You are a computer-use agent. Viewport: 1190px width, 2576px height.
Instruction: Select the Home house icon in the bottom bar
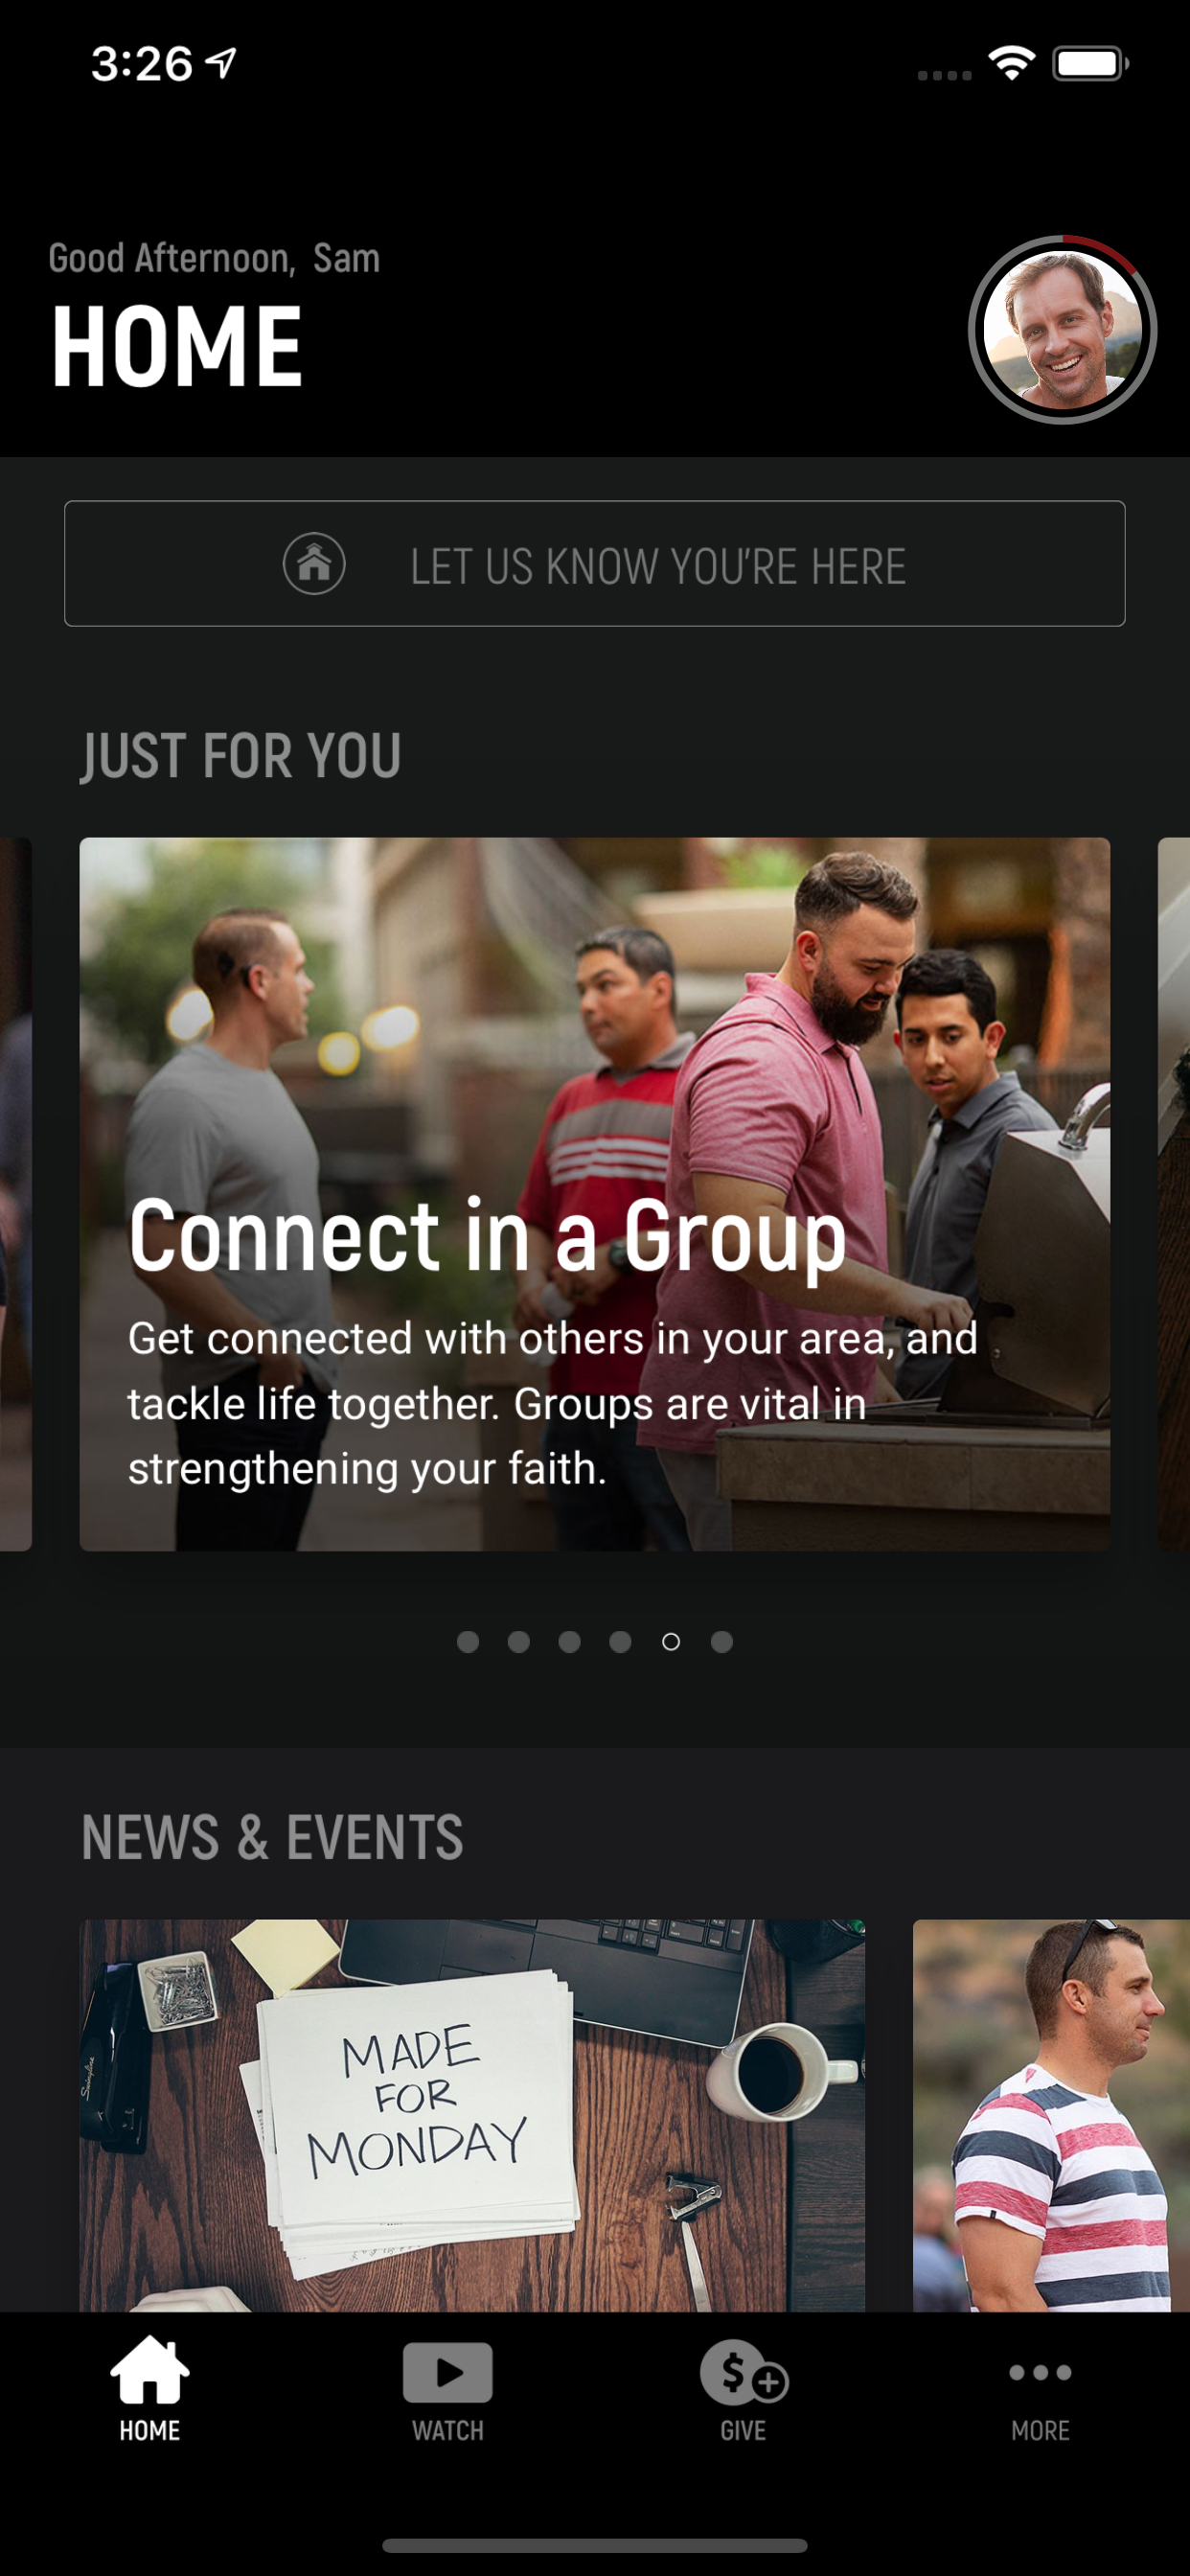click(149, 2369)
